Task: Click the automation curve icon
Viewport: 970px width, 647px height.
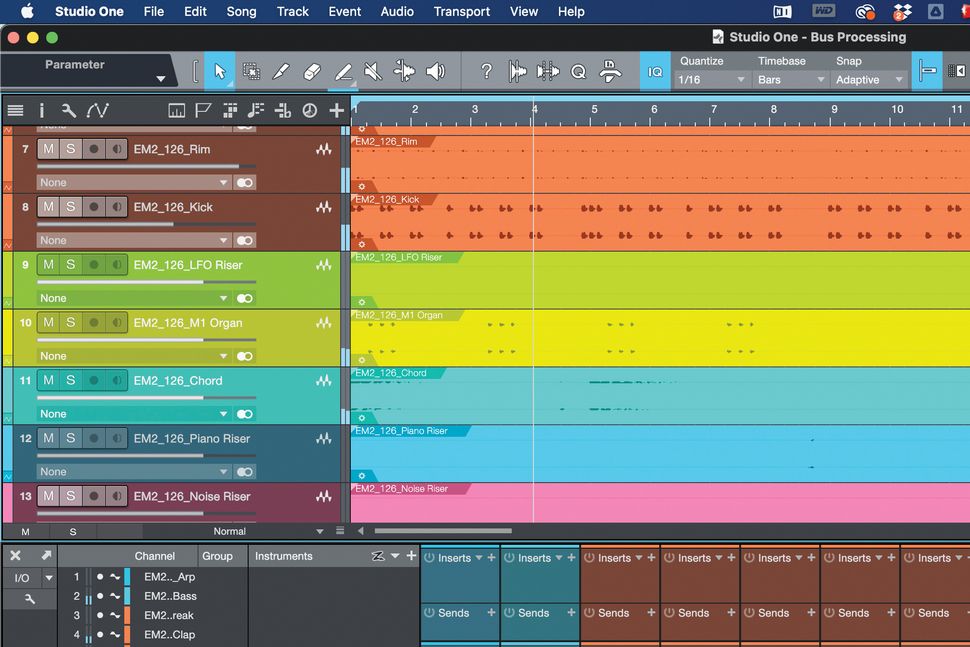Action: tap(98, 110)
